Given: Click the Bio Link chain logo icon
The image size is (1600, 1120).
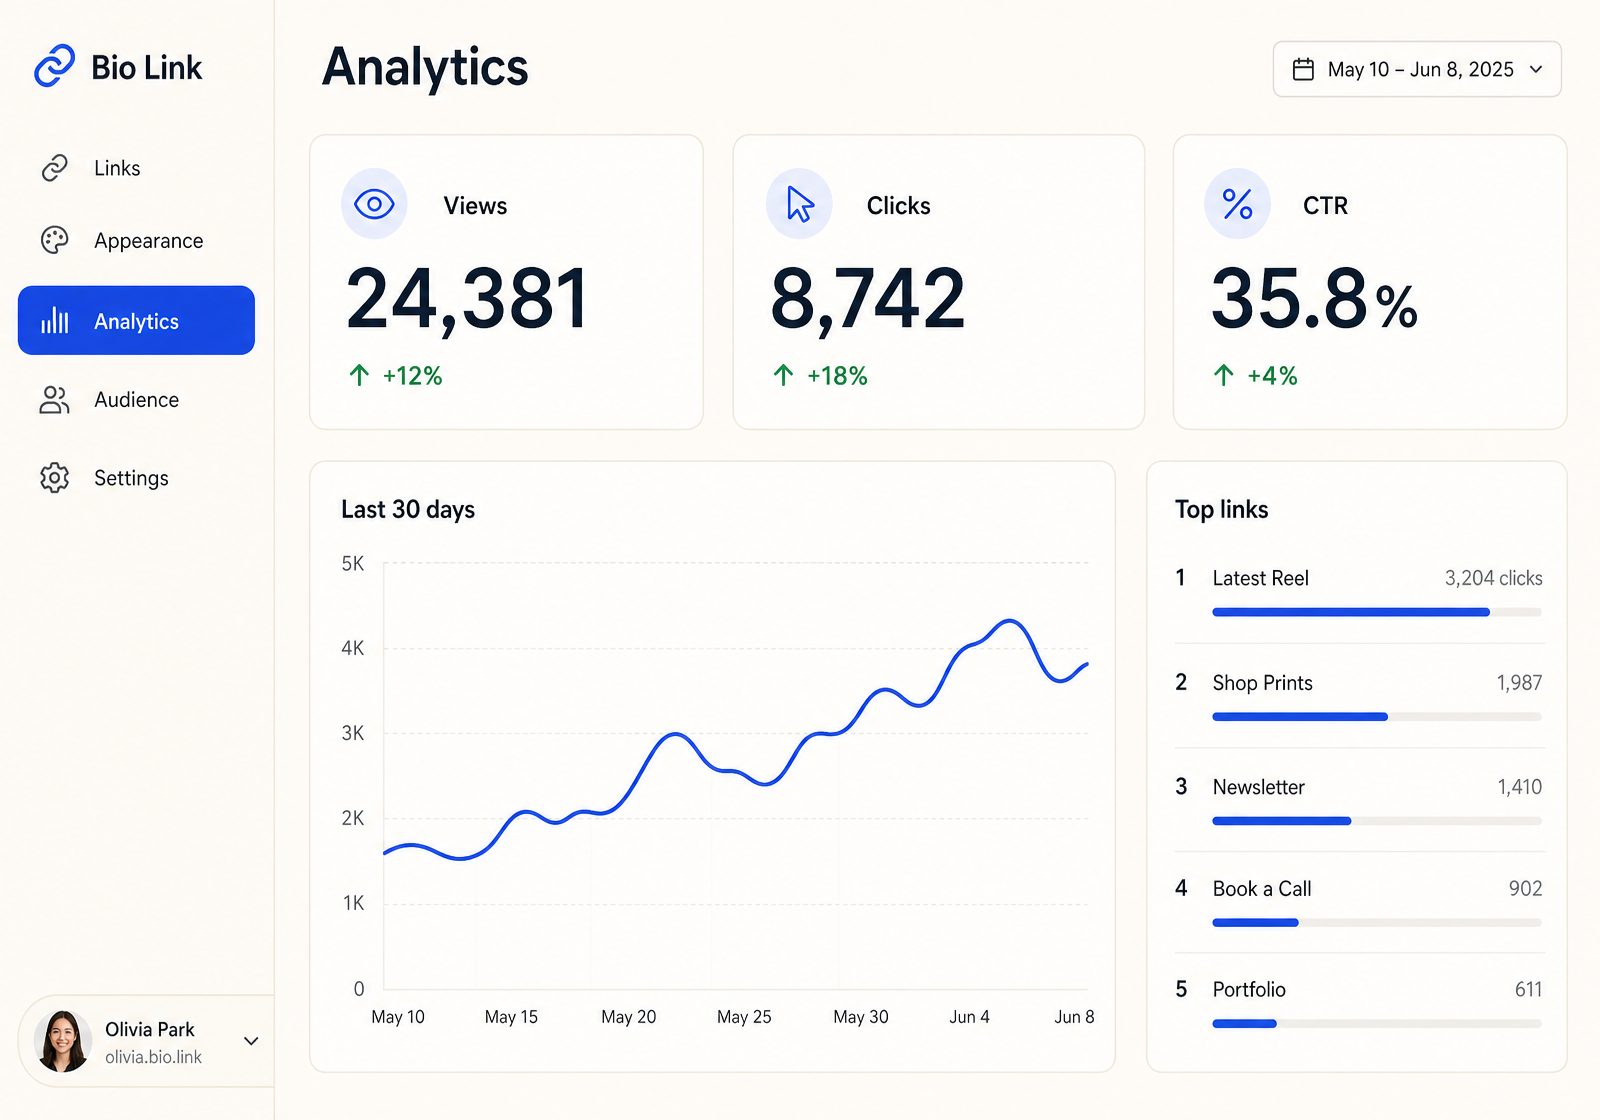Looking at the screenshot, I should pyautogui.click(x=54, y=66).
